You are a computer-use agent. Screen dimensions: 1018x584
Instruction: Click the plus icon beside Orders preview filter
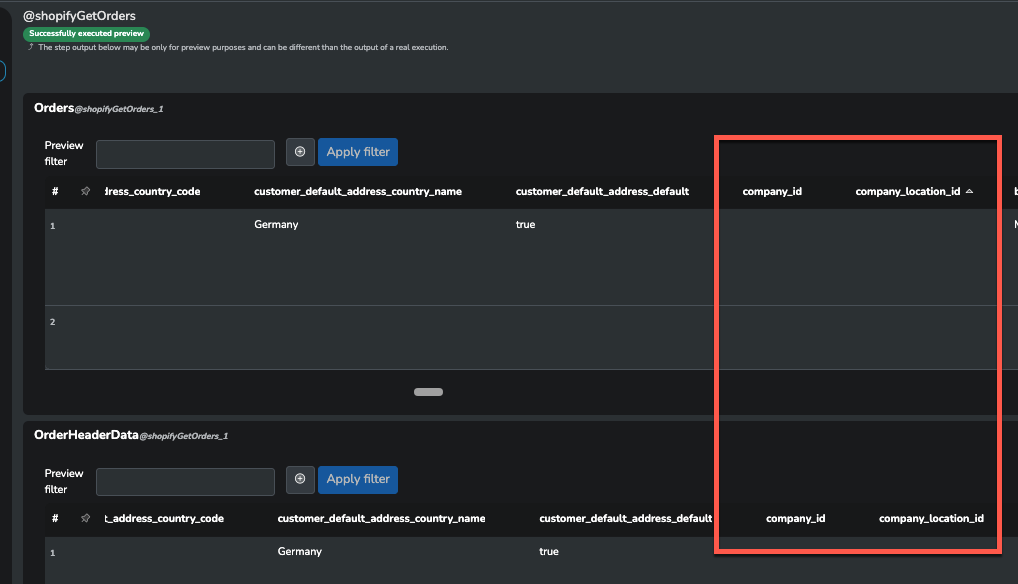pos(300,152)
